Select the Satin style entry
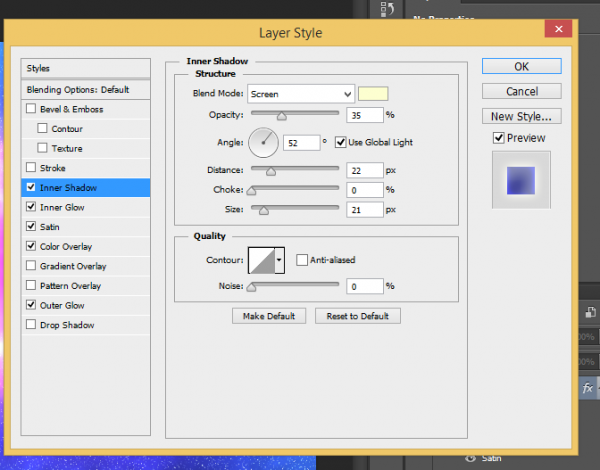This screenshot has width=600, height=470. tap(52, 227)
